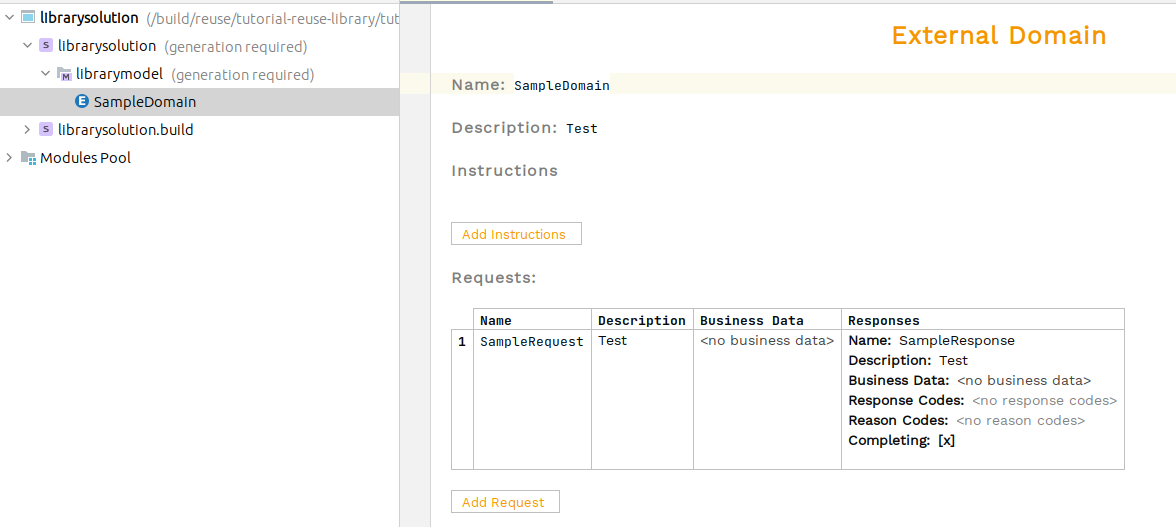
Task: Click the librarysolution project root icon
Action: coord(27,18)
